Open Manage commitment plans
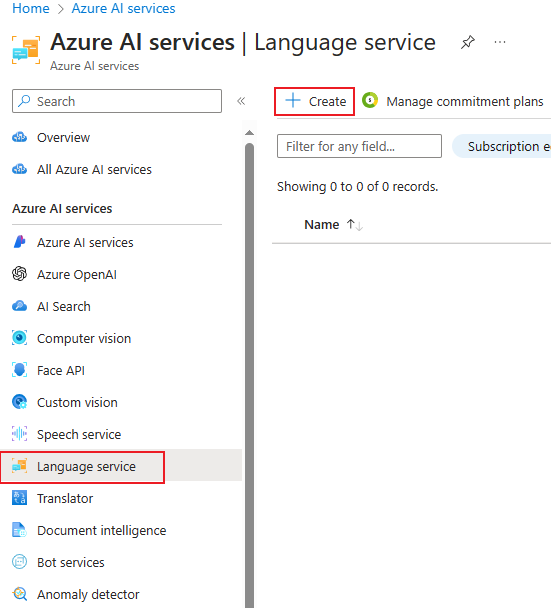 (x=453, y=101)
